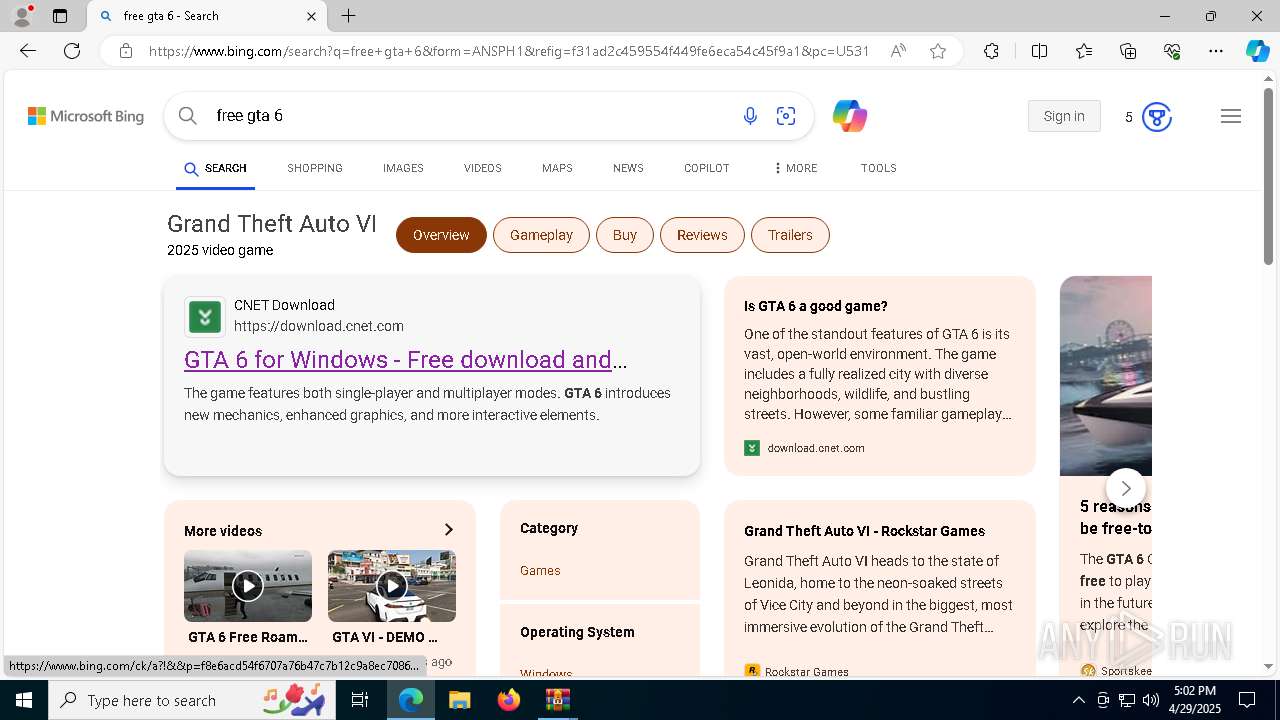Viewport: 1280px width, 720px height.
Task: Click the taskbar search box
Action: [192, 700]
